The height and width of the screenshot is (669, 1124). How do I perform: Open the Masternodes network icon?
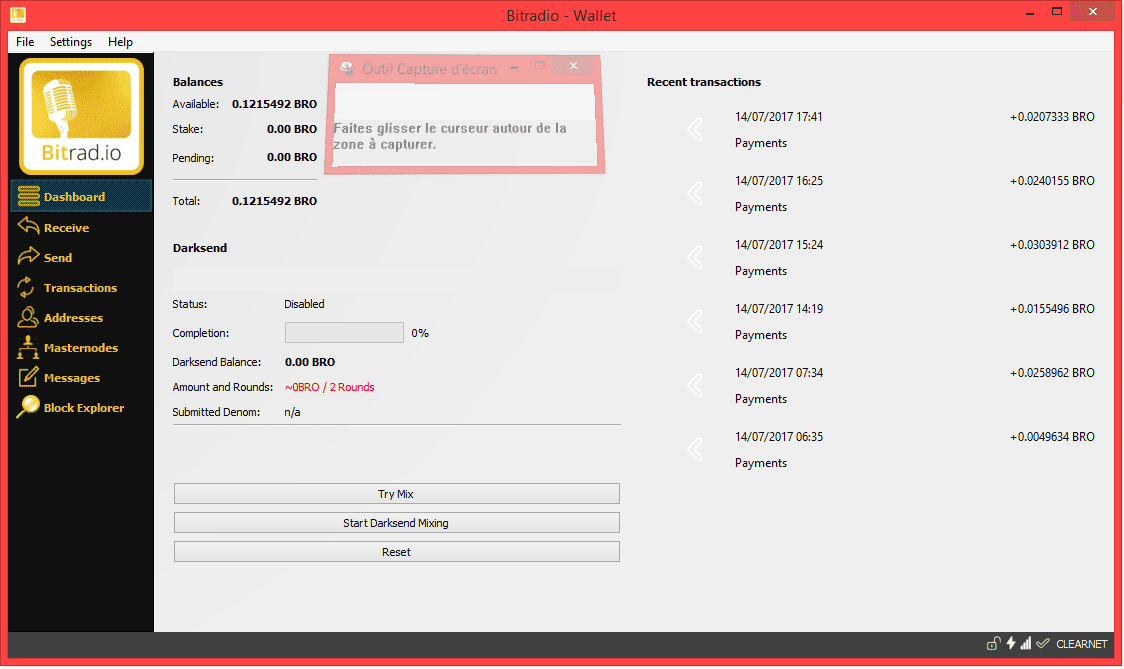point(27,347)
